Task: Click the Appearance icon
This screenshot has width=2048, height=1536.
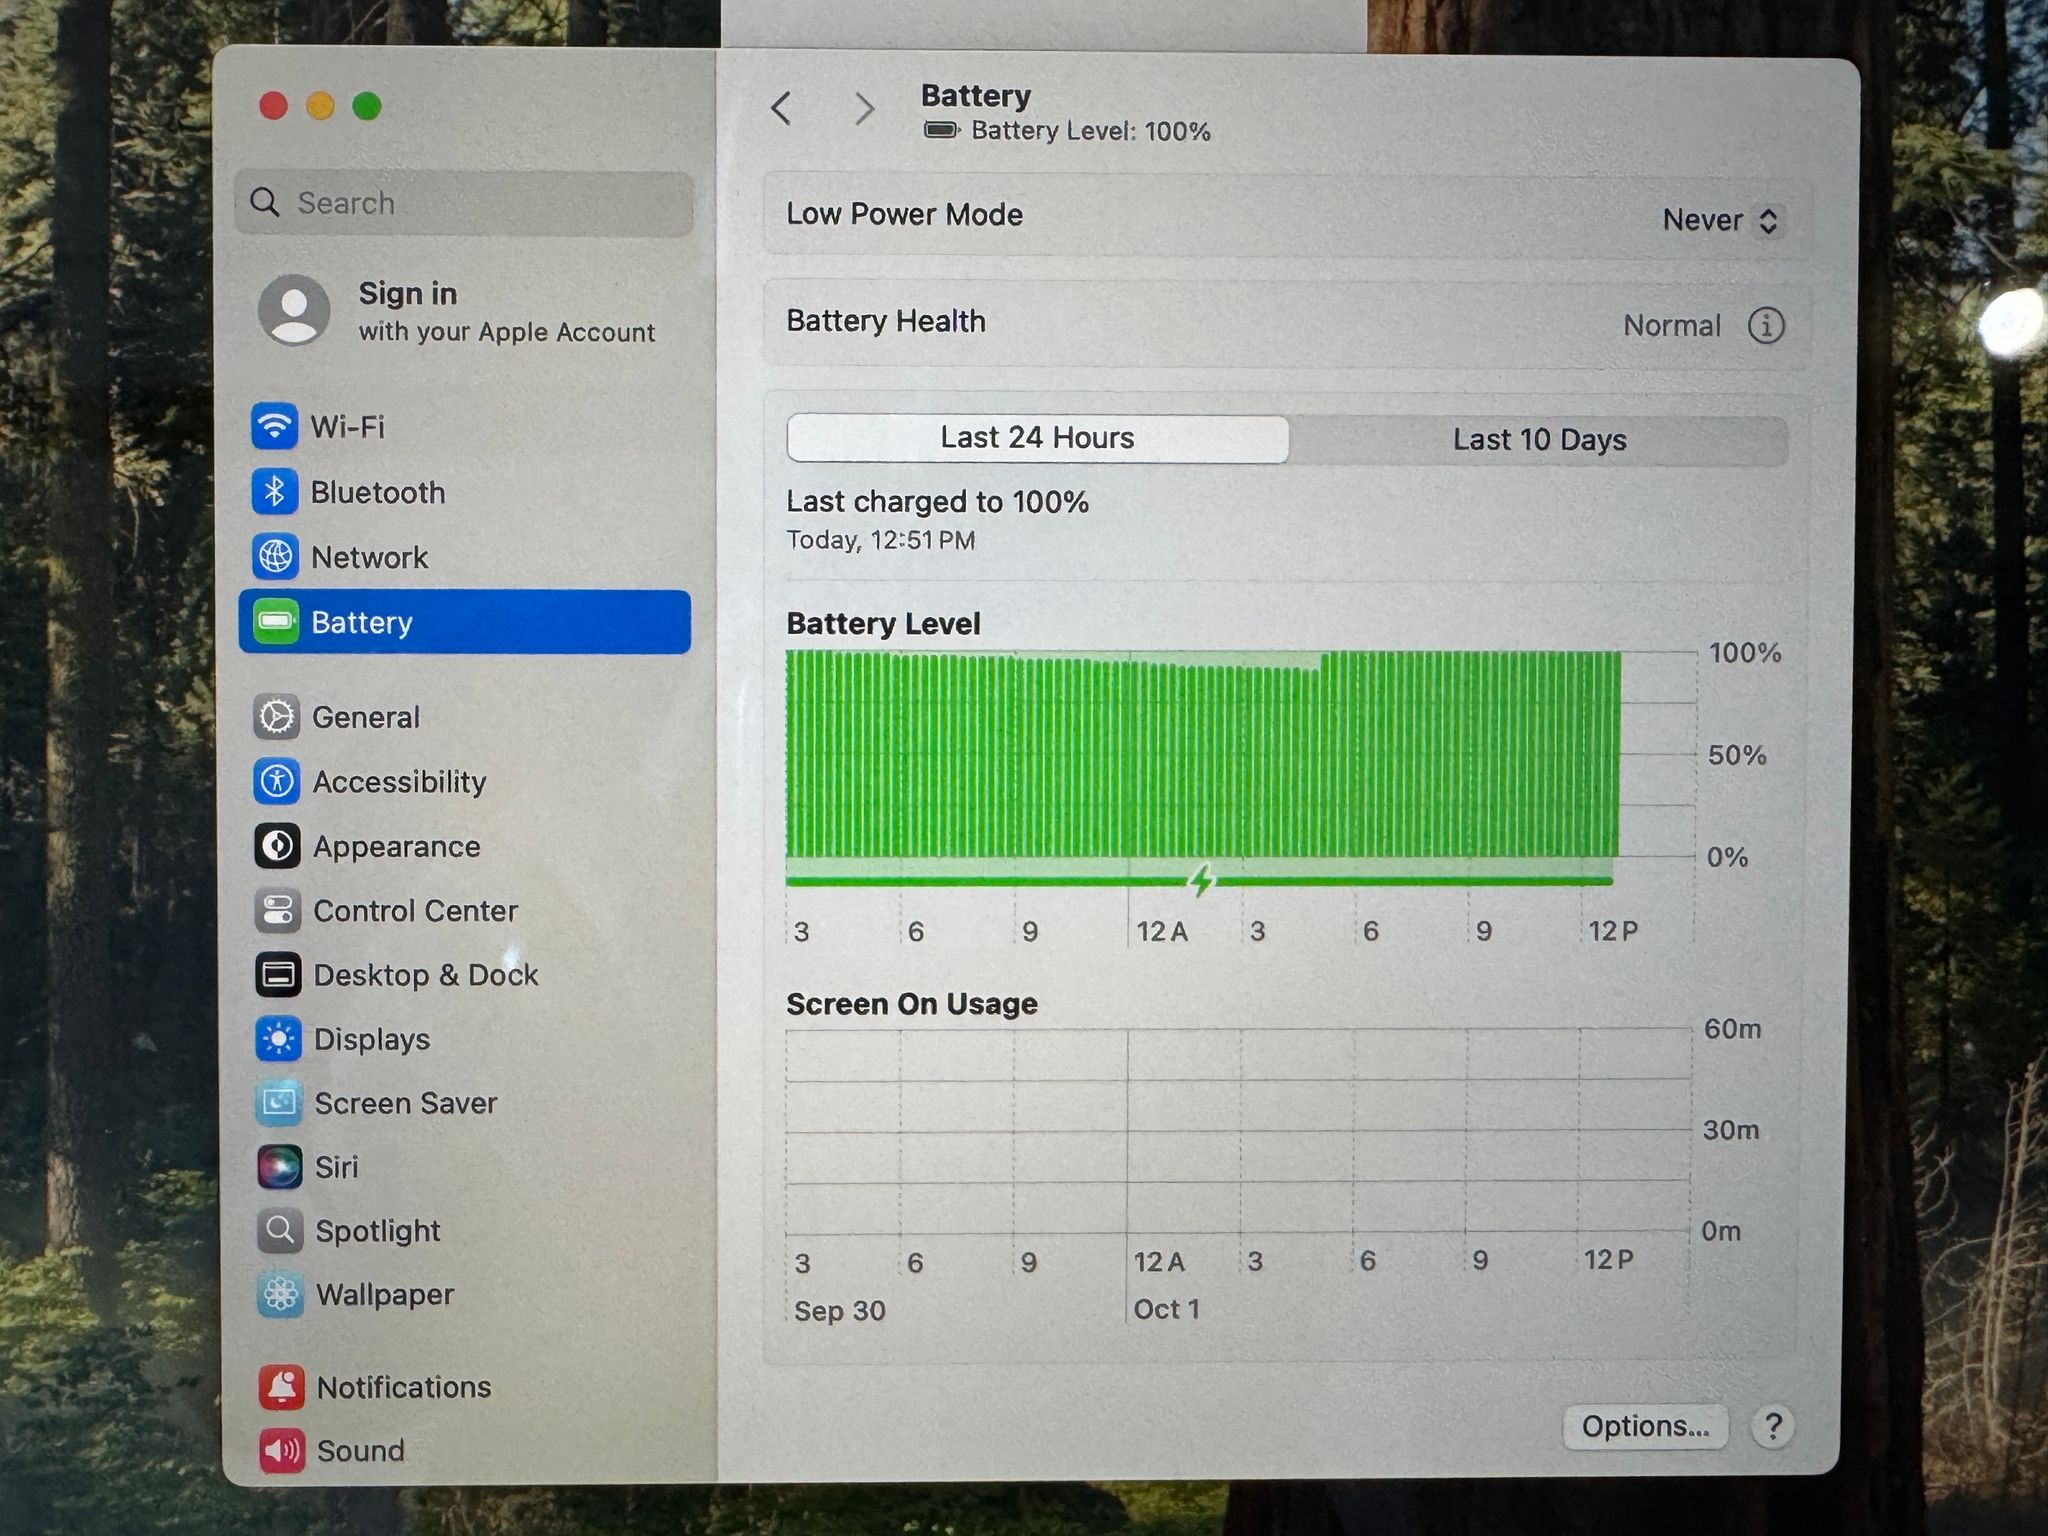Action: 277,846
